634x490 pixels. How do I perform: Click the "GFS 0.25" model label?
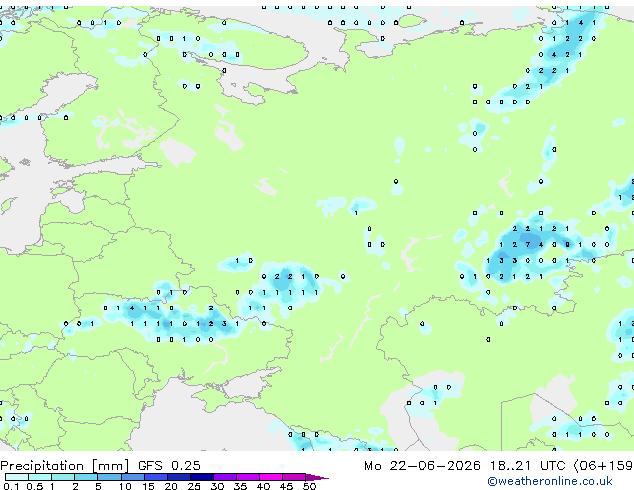pyautogui.click(x=169, y=465)
